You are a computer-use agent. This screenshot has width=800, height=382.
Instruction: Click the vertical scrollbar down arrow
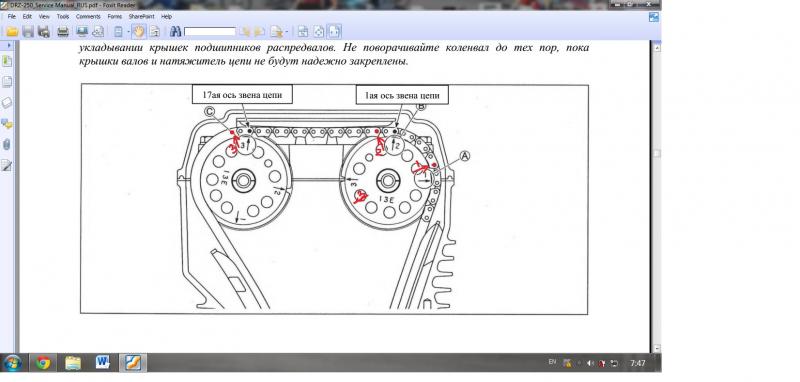657,349
